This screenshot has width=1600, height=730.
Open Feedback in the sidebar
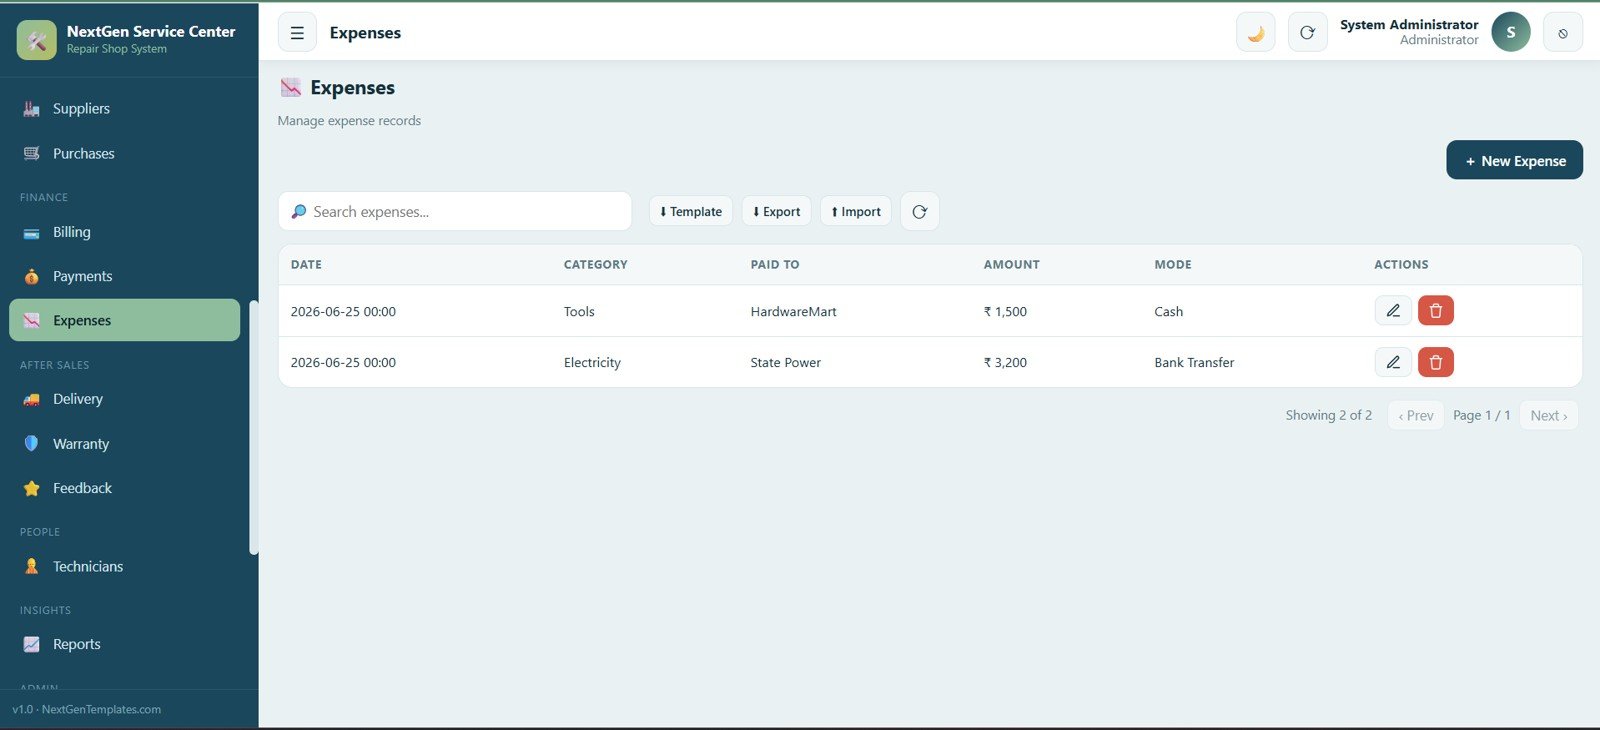[x=124, y=488]
